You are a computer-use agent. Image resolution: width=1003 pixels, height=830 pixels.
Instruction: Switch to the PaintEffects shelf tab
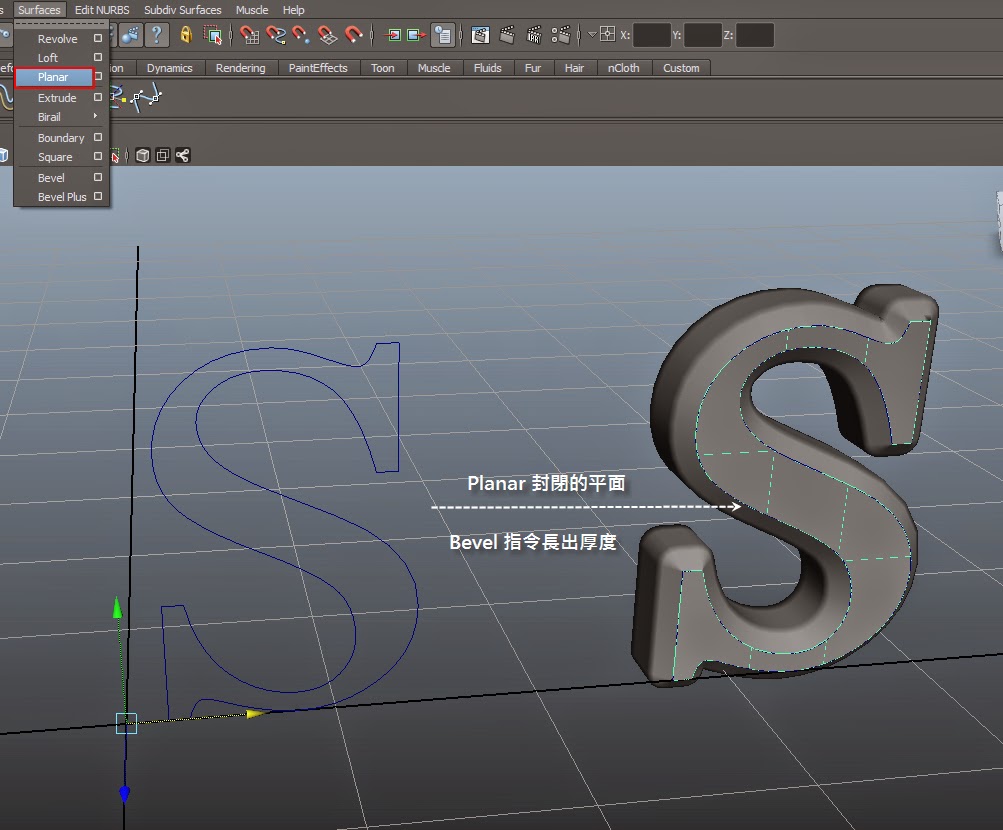click(318, 68)
